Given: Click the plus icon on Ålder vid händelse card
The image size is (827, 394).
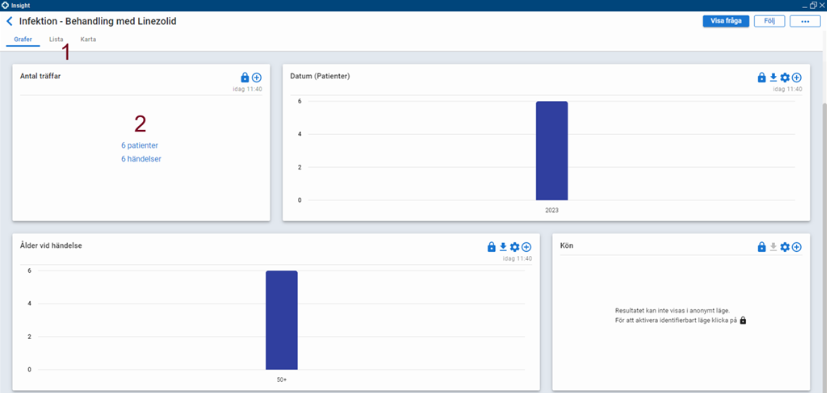Looking at the screenshot, I should tap(526, 247).
